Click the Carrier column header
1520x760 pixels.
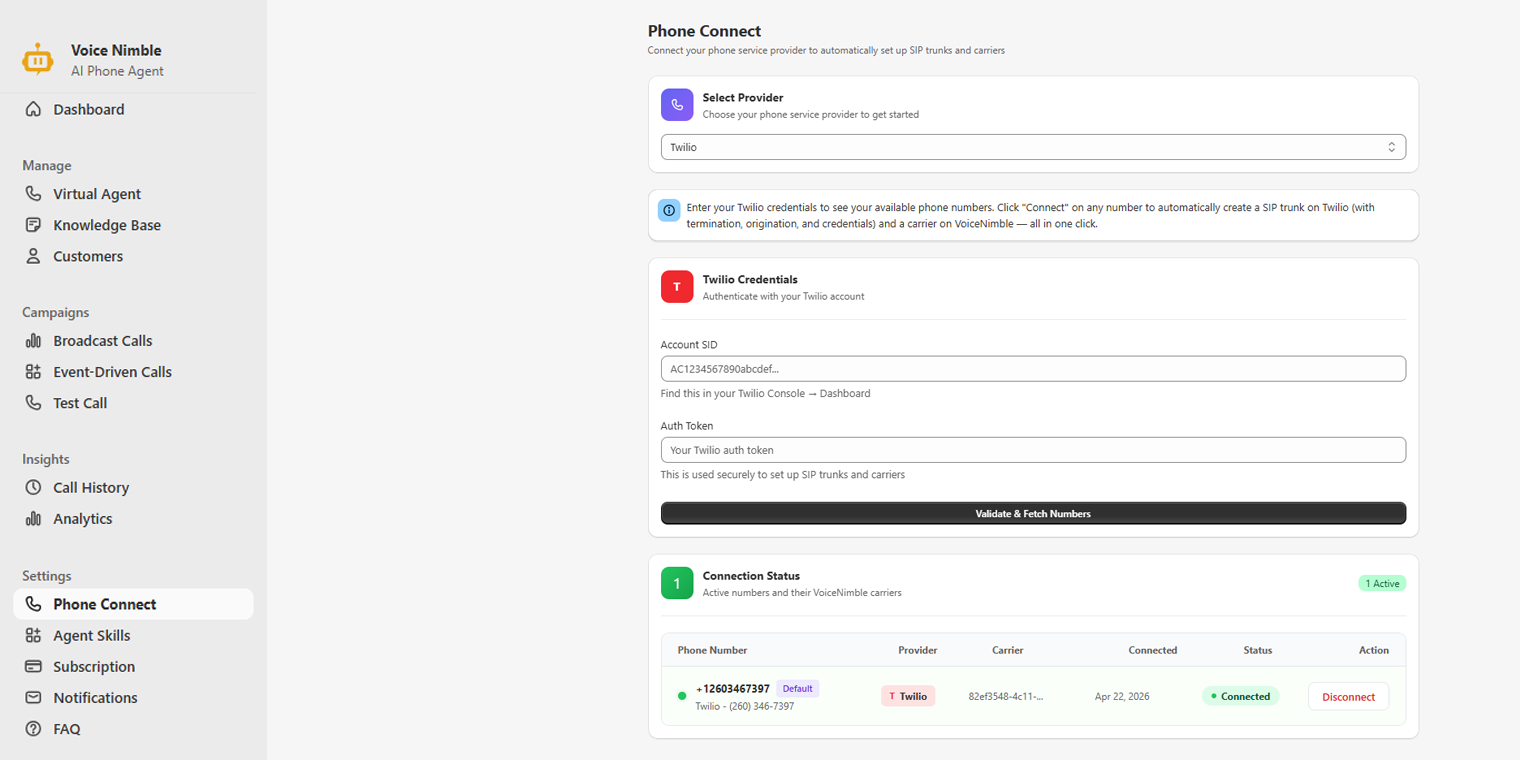(1008, 650)
